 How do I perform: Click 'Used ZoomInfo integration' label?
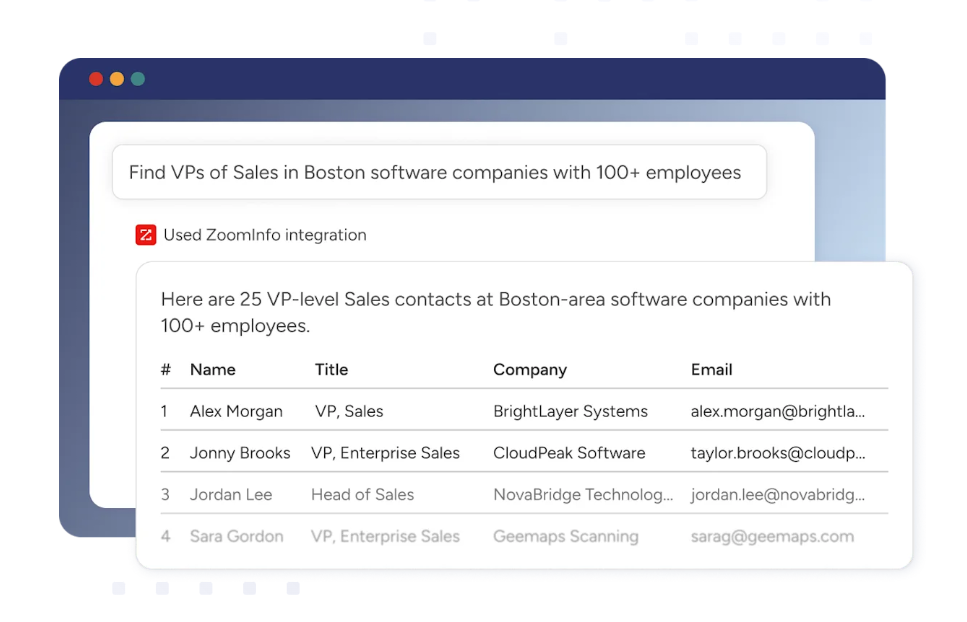point(265,235)
